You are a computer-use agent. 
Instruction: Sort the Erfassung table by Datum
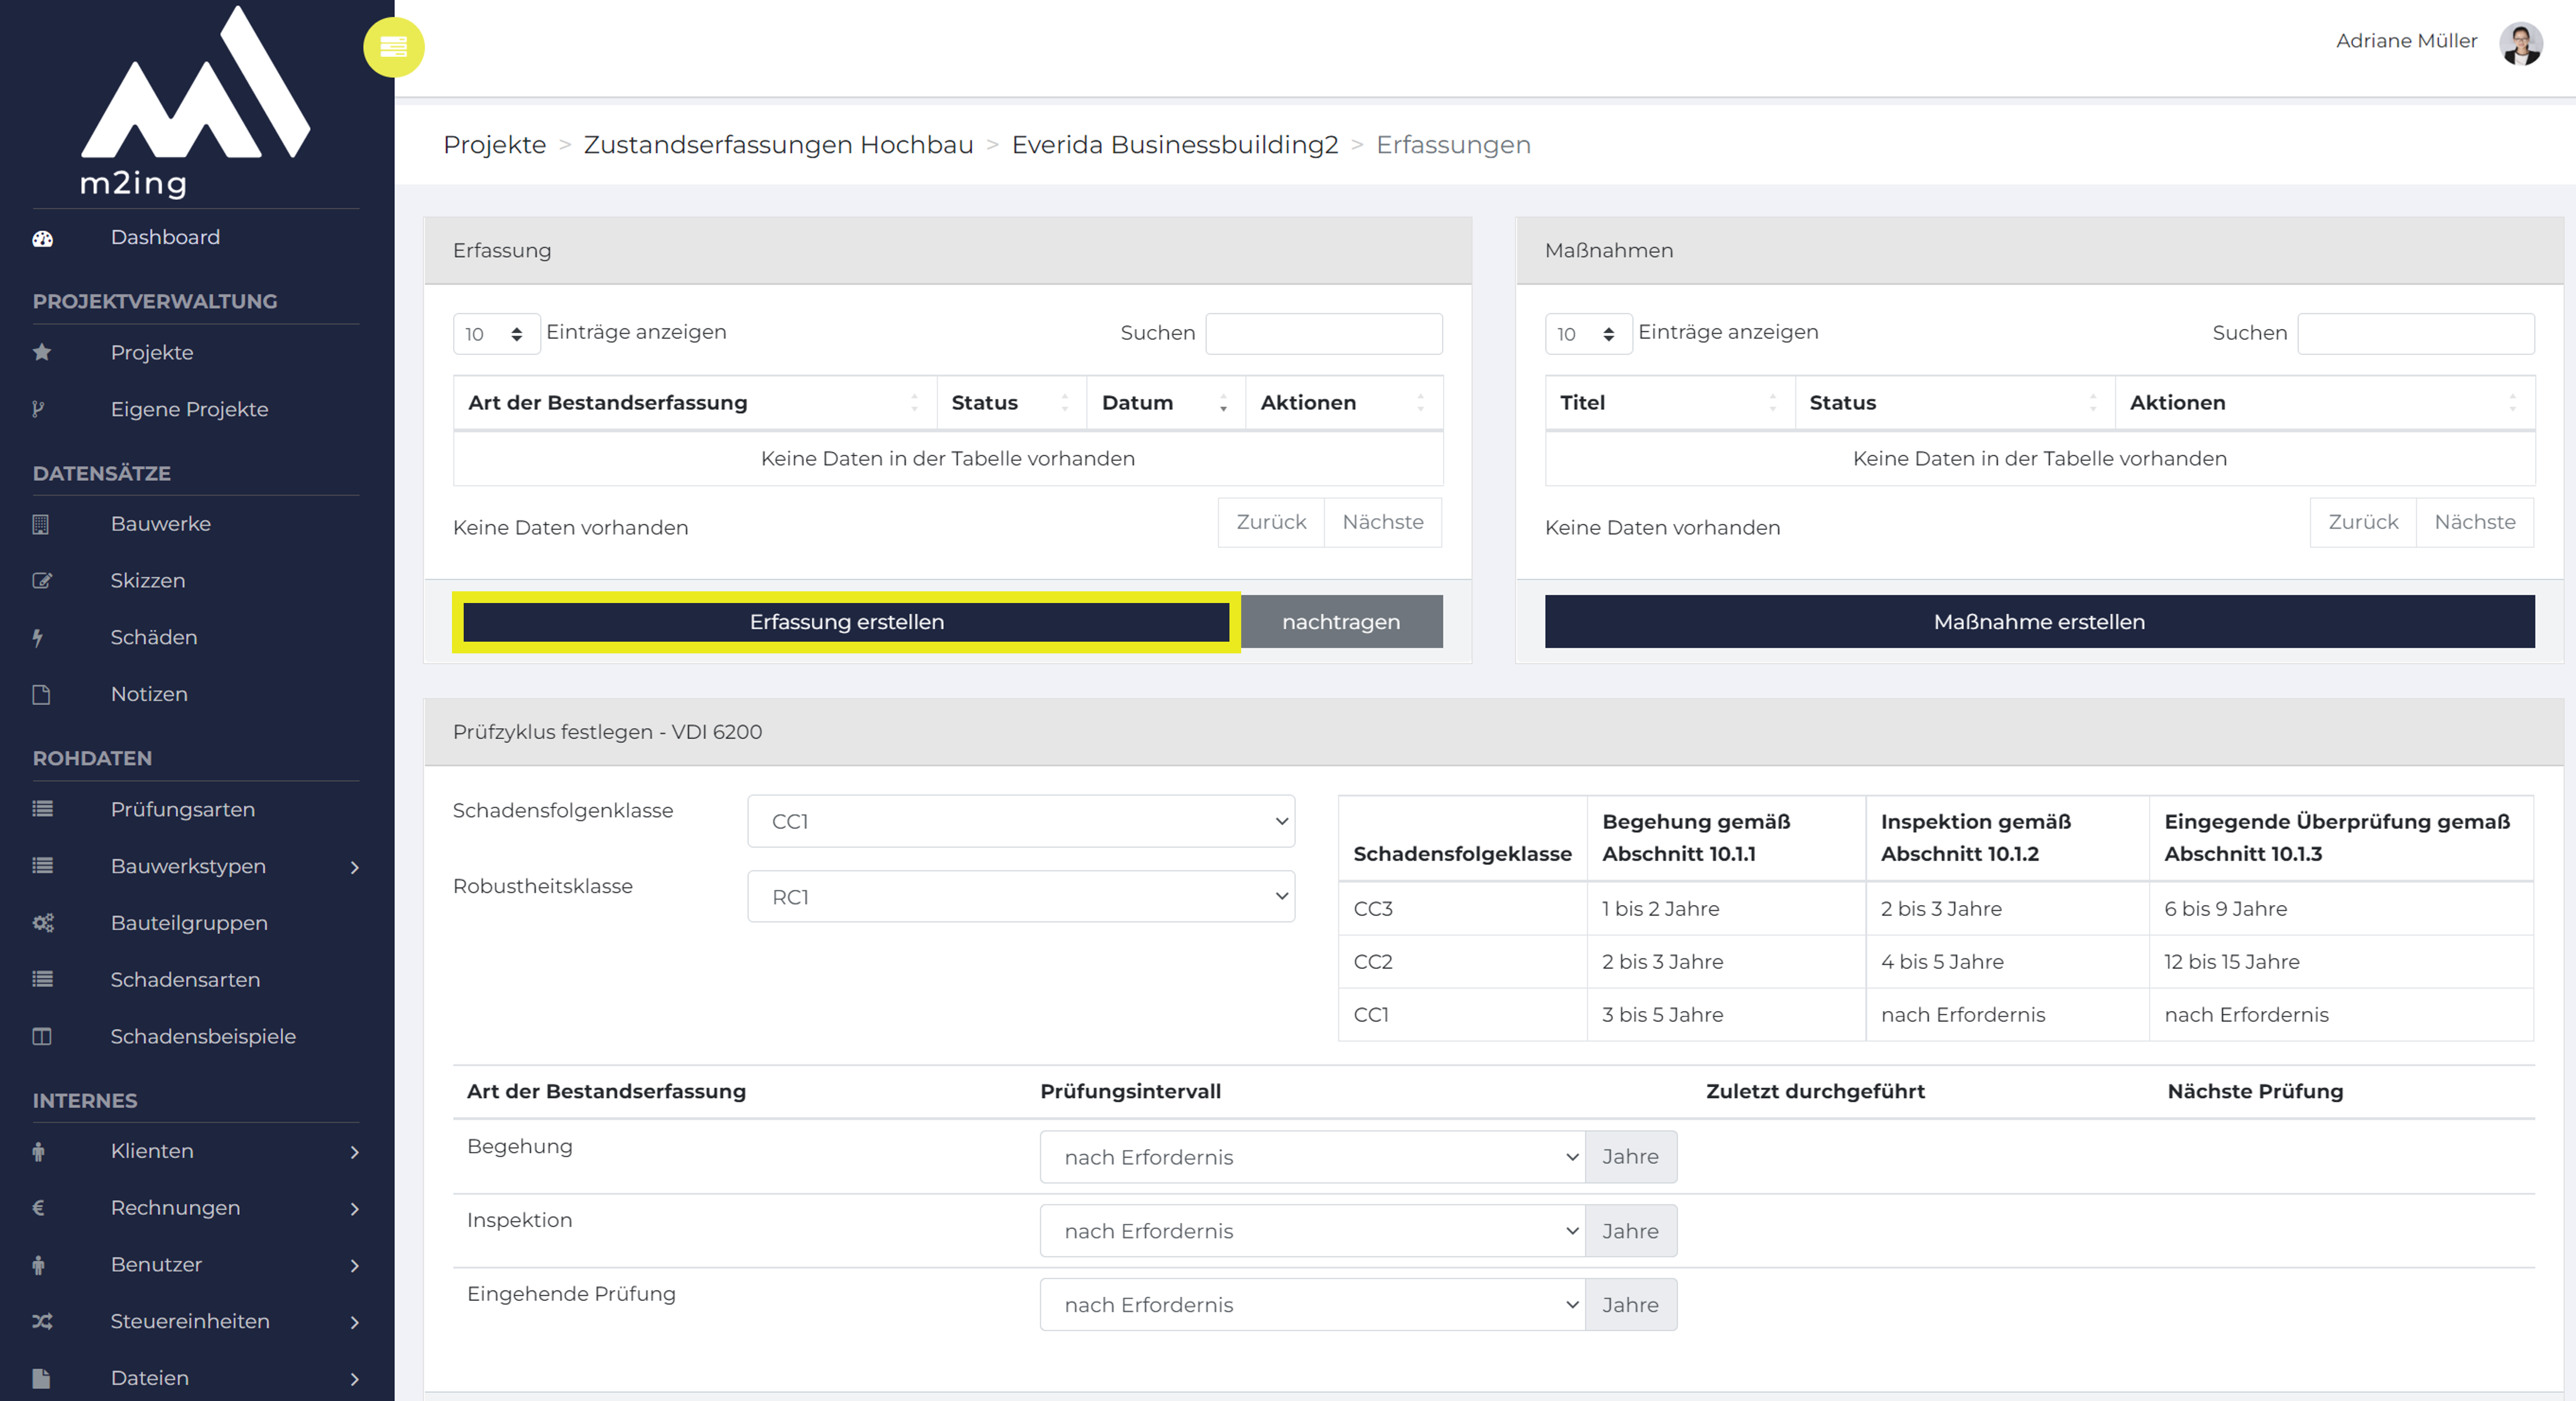pyautogui.click(x=1165, y=403)
